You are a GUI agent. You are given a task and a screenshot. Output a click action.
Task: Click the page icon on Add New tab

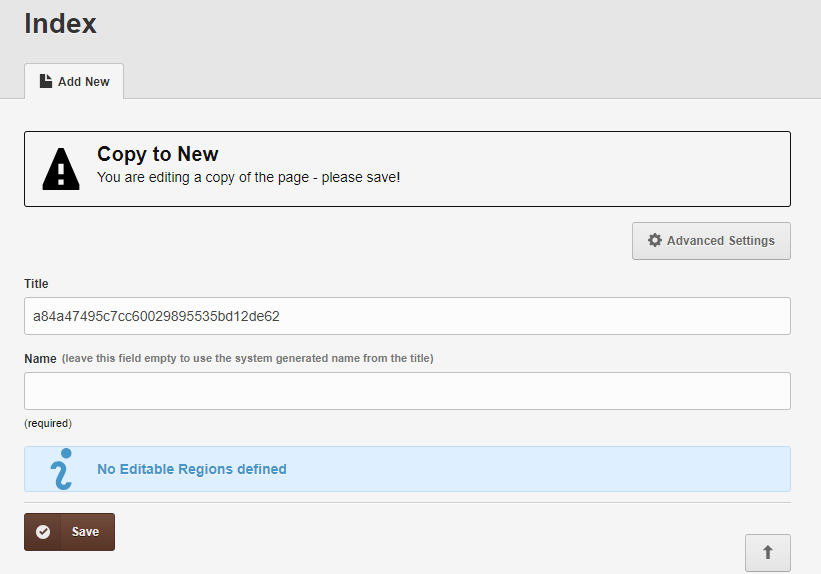point(46,81)
